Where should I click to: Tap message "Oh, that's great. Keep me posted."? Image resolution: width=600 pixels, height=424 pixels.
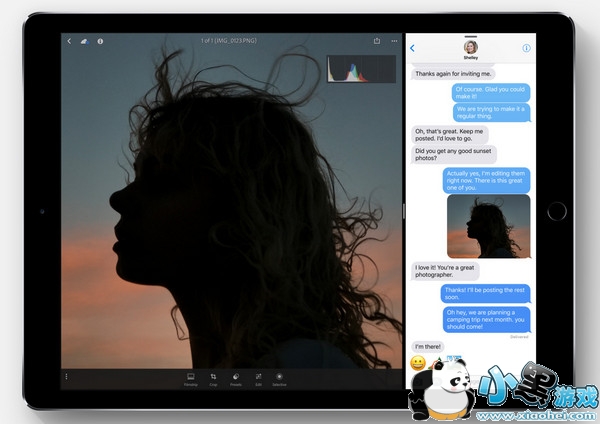[x=450, y=135]
